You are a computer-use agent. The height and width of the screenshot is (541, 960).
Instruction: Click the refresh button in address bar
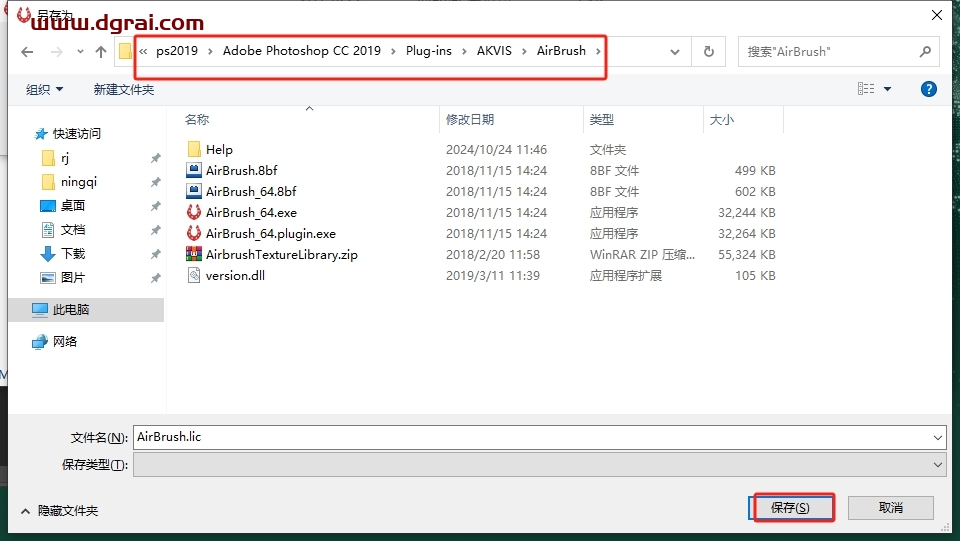pos(708,51)
